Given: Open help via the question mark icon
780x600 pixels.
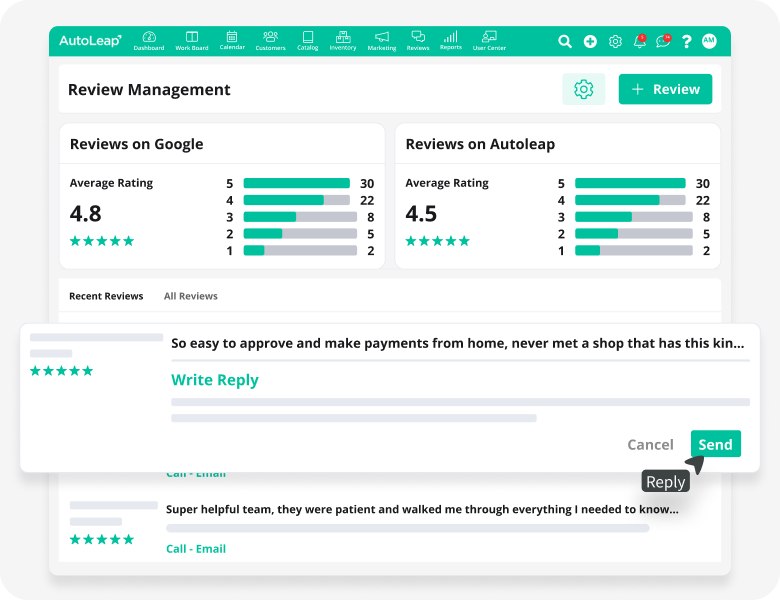Looking at the screenshot, I should tap(686, 41).
